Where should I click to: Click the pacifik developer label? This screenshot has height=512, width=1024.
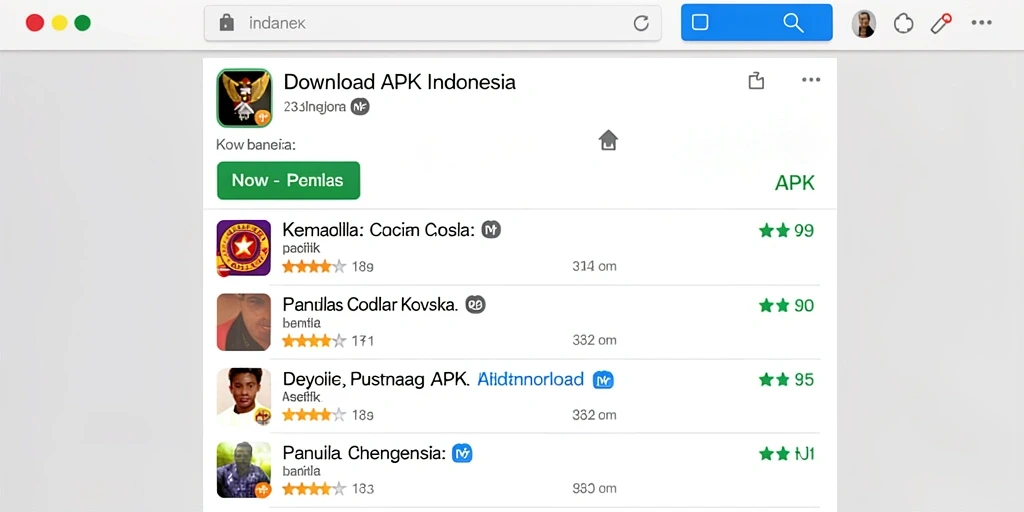tap(301, 249)
